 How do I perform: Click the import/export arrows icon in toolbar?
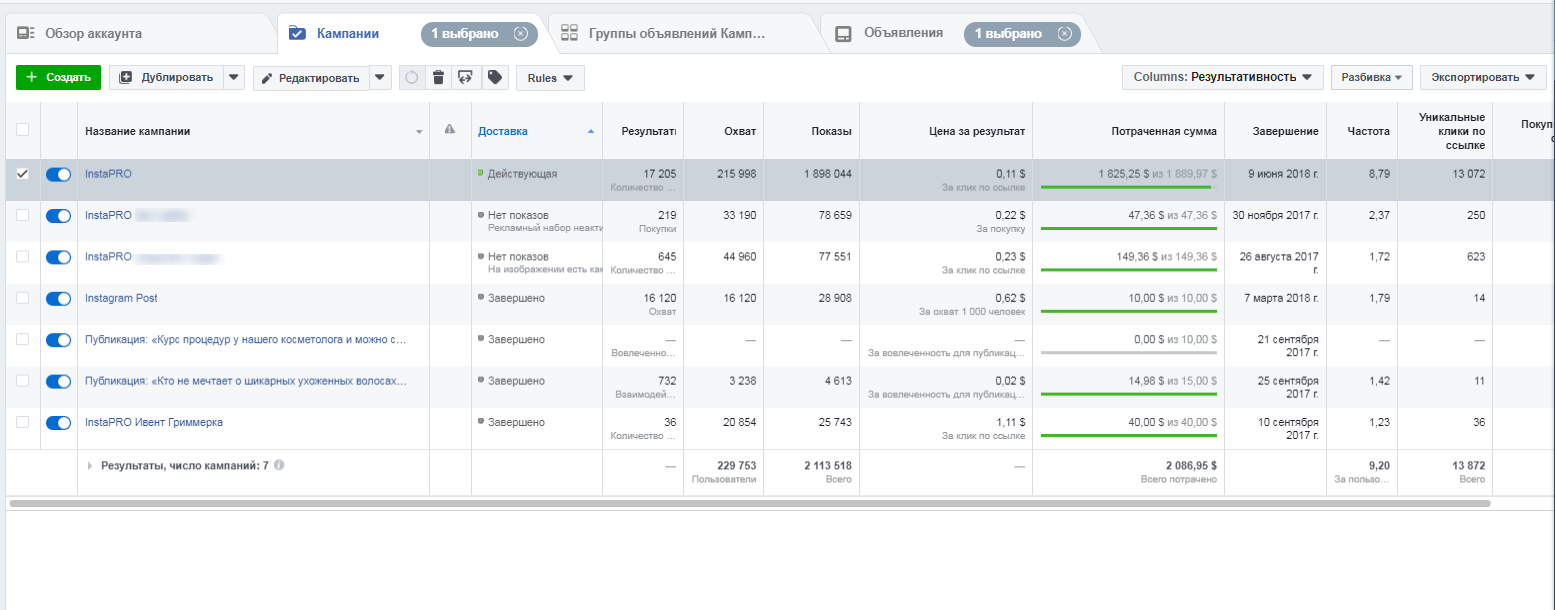point(465,77)
